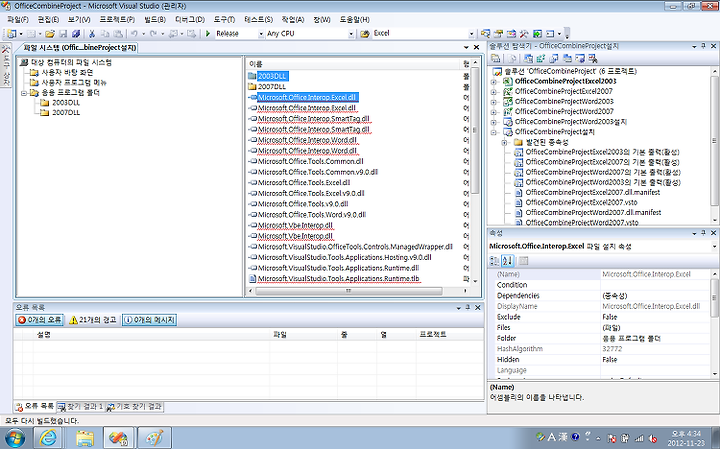Open Start Page via main toolbar icon

pyautogui.click(x=537, y=34)
